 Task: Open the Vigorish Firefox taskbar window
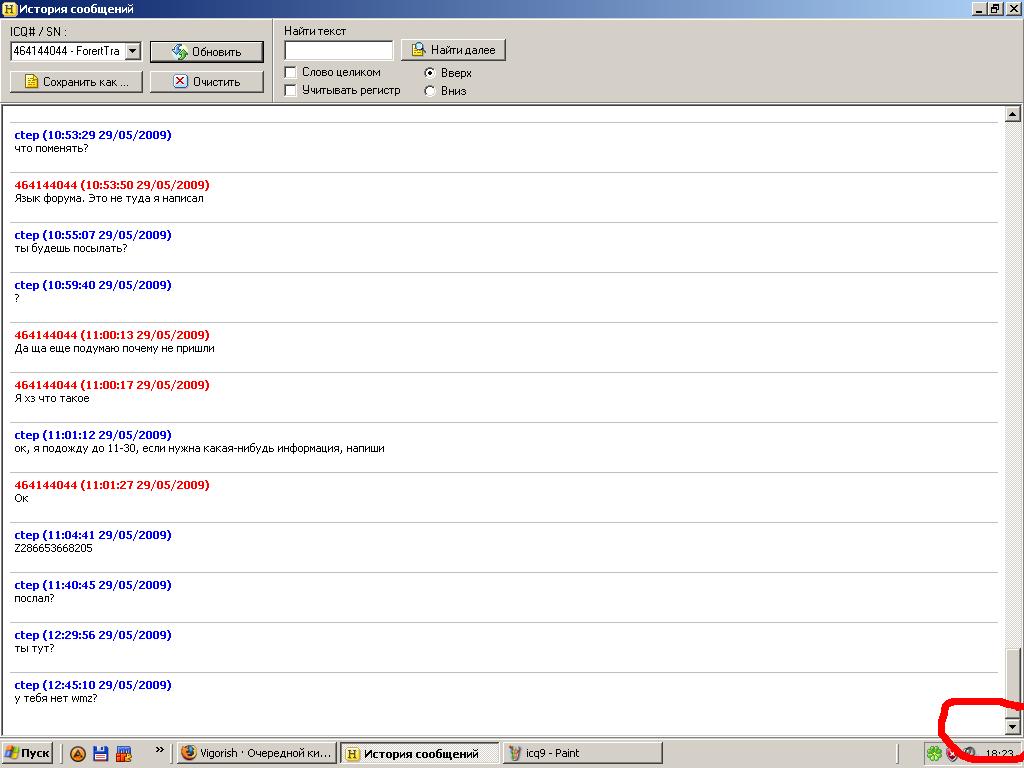256,753
